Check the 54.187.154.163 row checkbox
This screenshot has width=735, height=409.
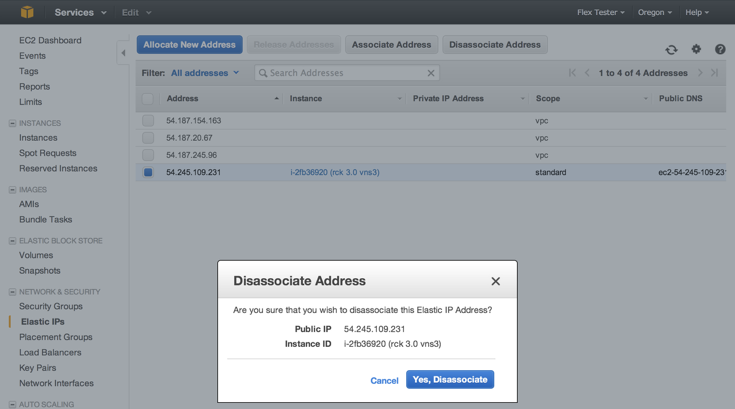[x=148, y=120]
